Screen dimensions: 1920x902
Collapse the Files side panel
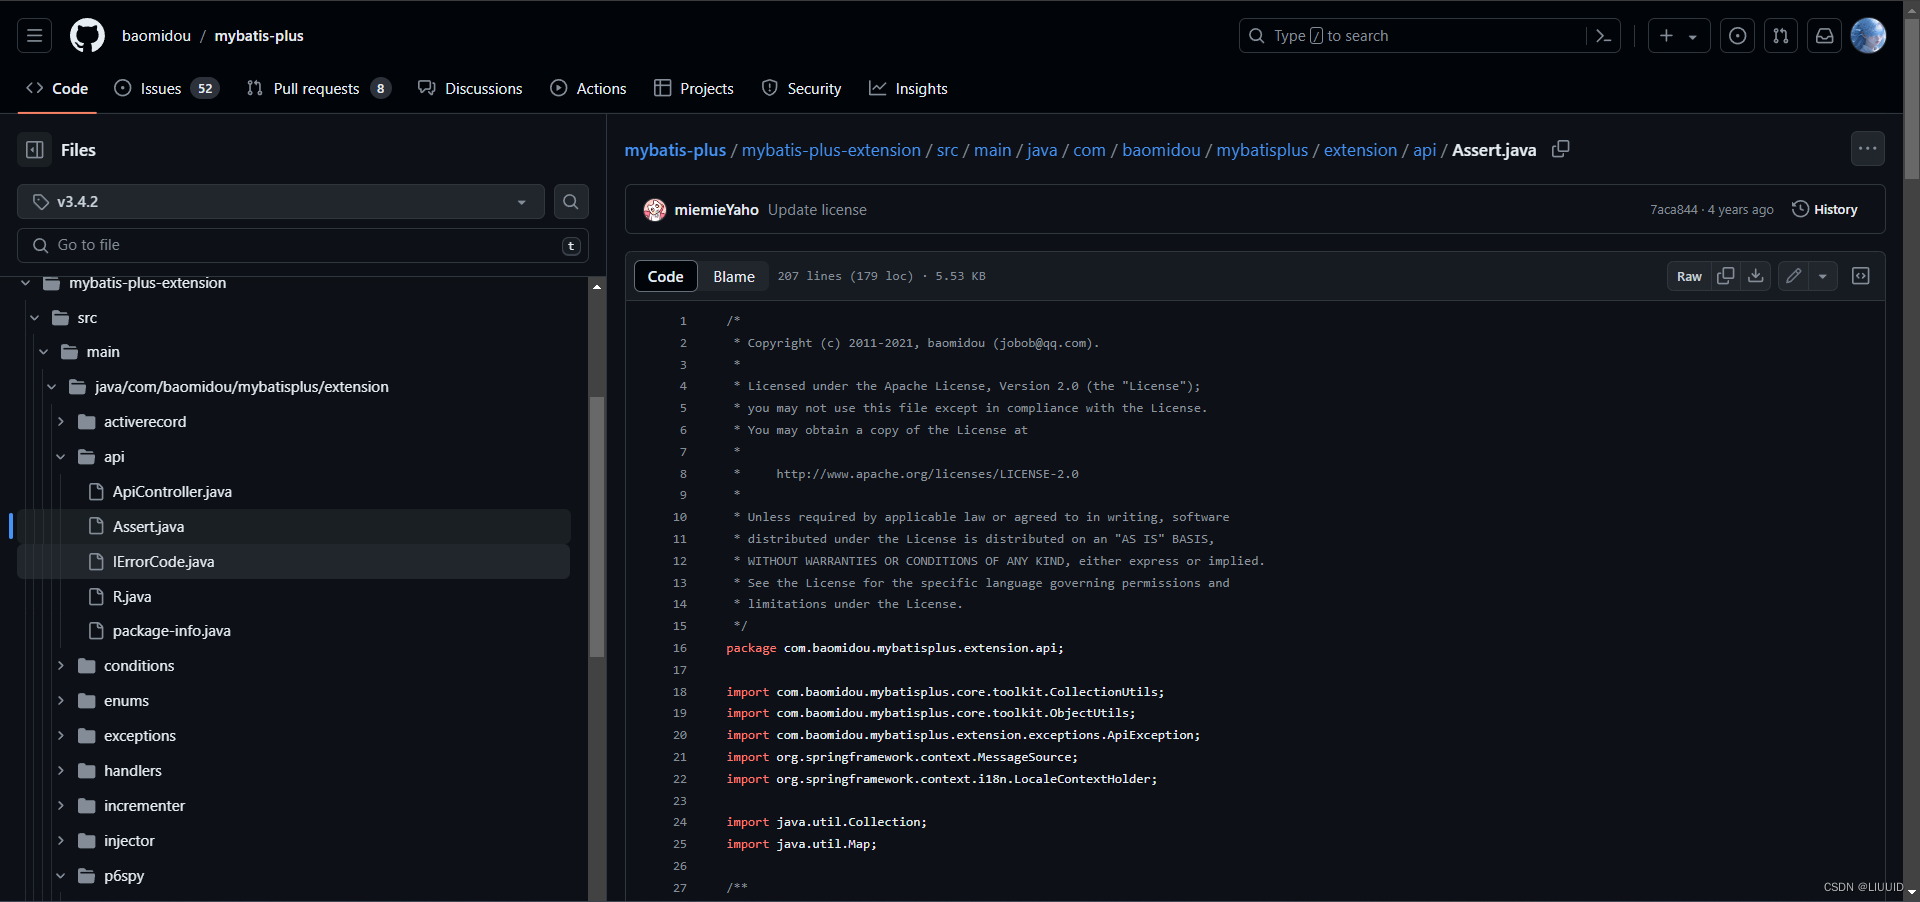coord(34,149)
